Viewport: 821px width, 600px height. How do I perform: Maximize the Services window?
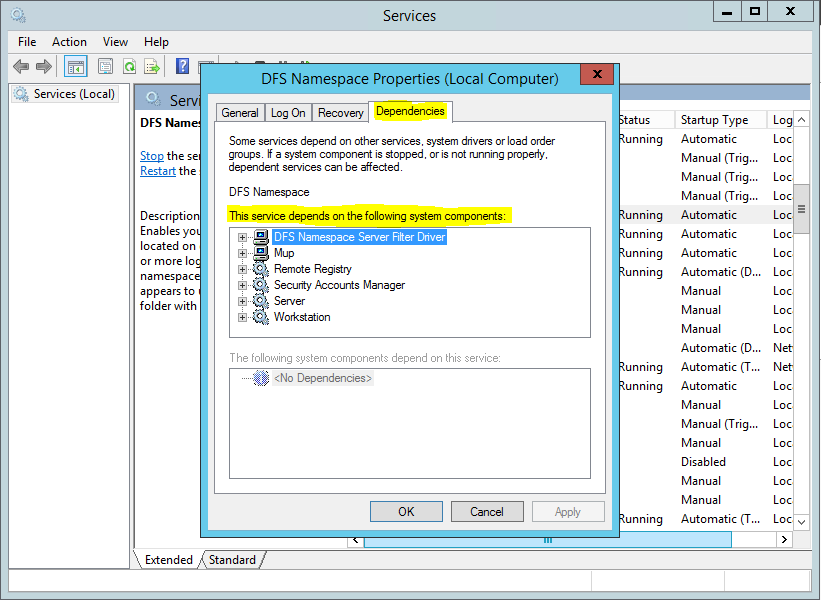(x=755, y=12)
